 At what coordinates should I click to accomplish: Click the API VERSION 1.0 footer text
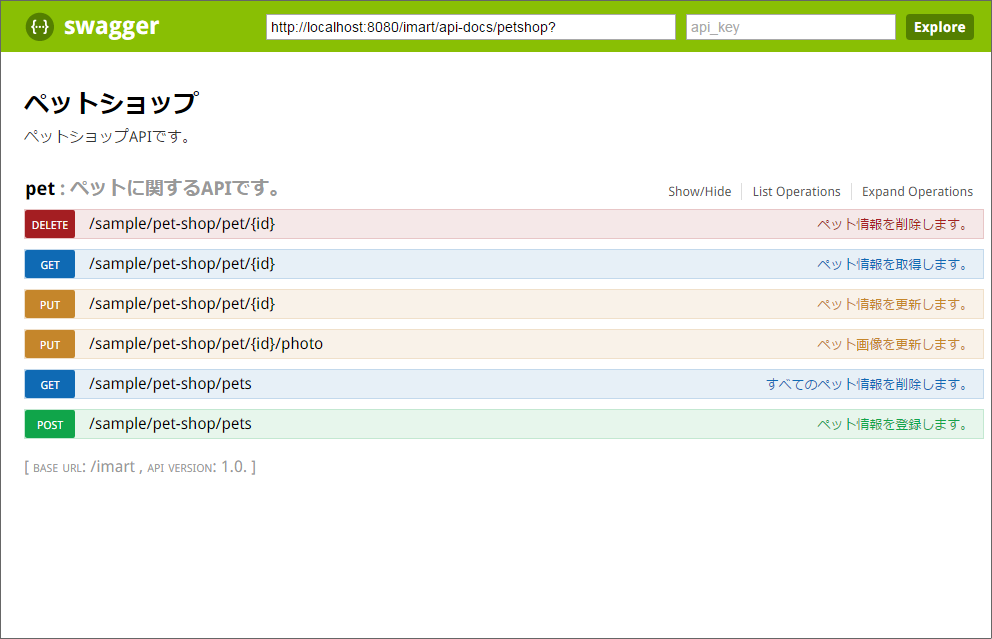point(197,467)
